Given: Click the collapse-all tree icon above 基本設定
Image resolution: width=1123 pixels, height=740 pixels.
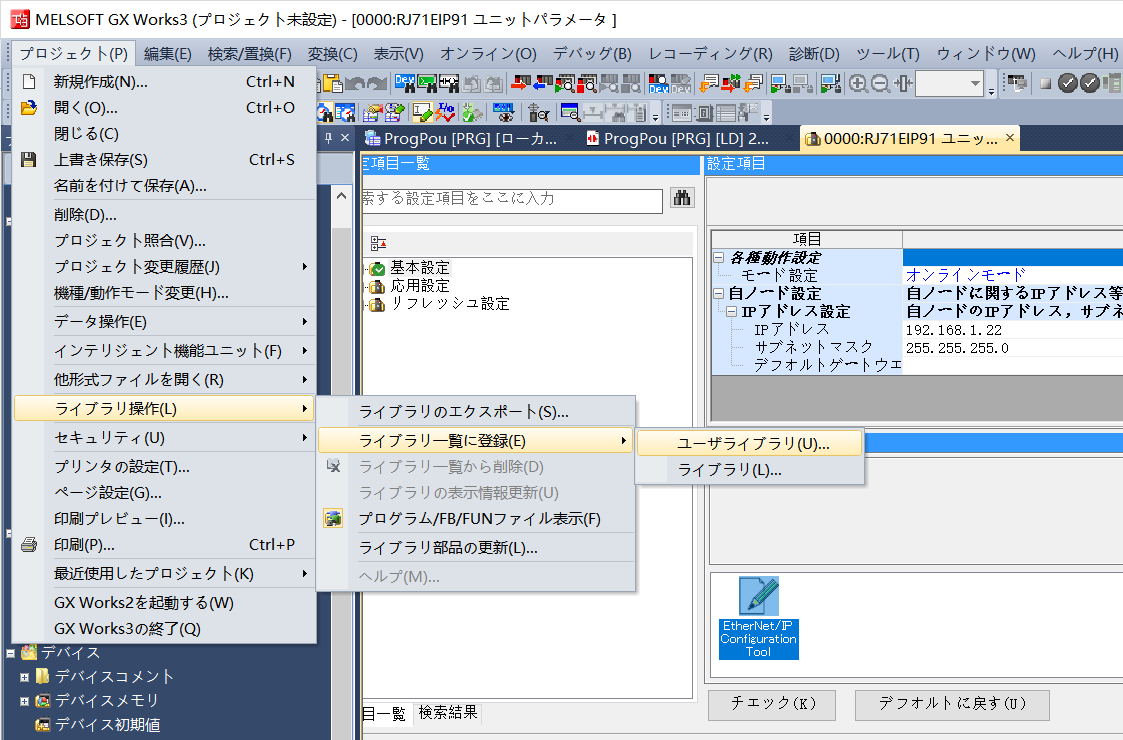Looking at the screenshot, I should tap(378, 243).
